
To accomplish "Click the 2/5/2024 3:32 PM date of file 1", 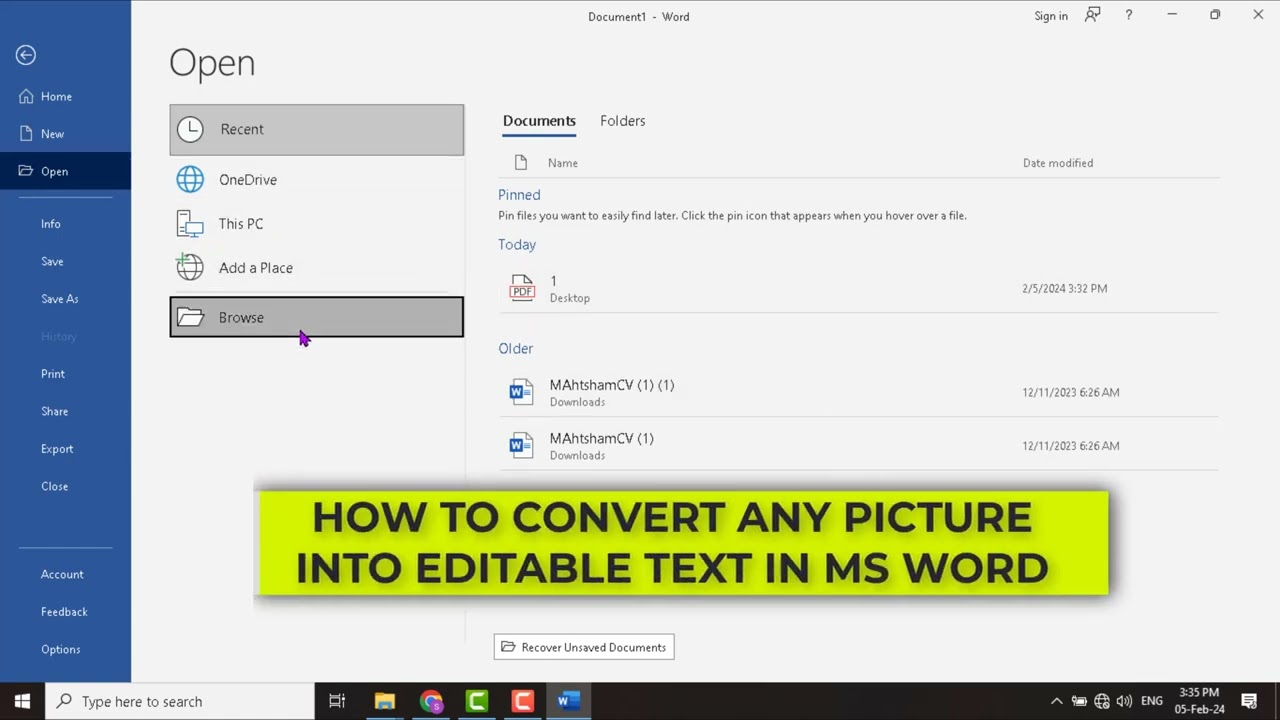I will [1064, 288].
